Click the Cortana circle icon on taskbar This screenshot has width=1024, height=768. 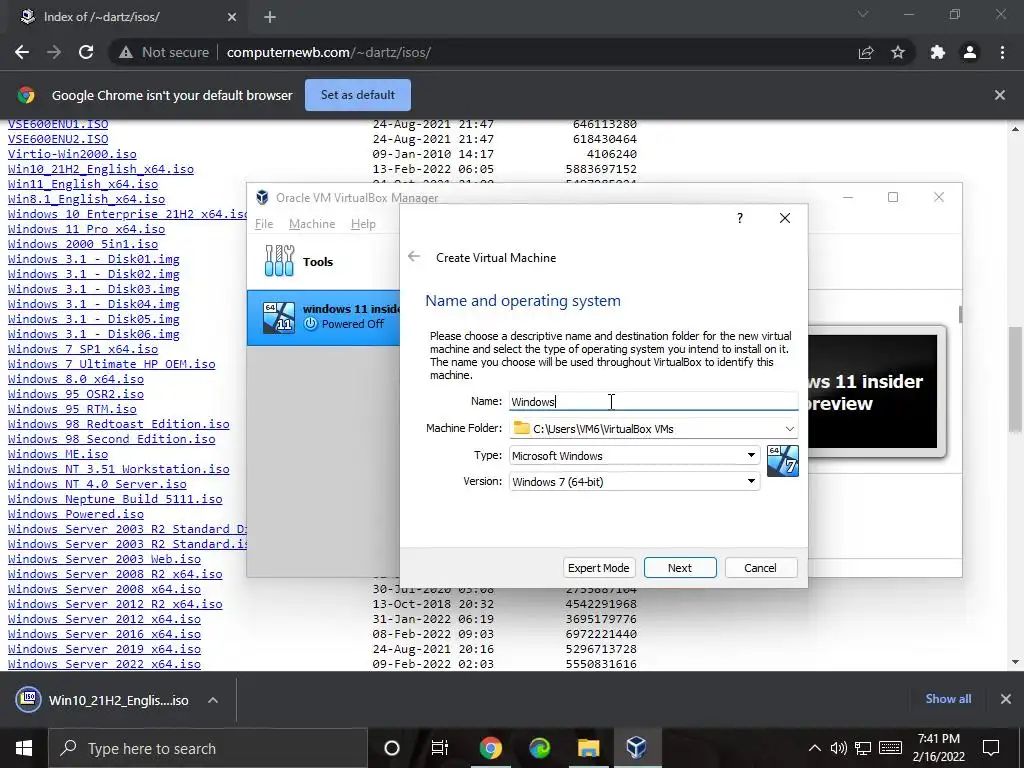point(392,748)
